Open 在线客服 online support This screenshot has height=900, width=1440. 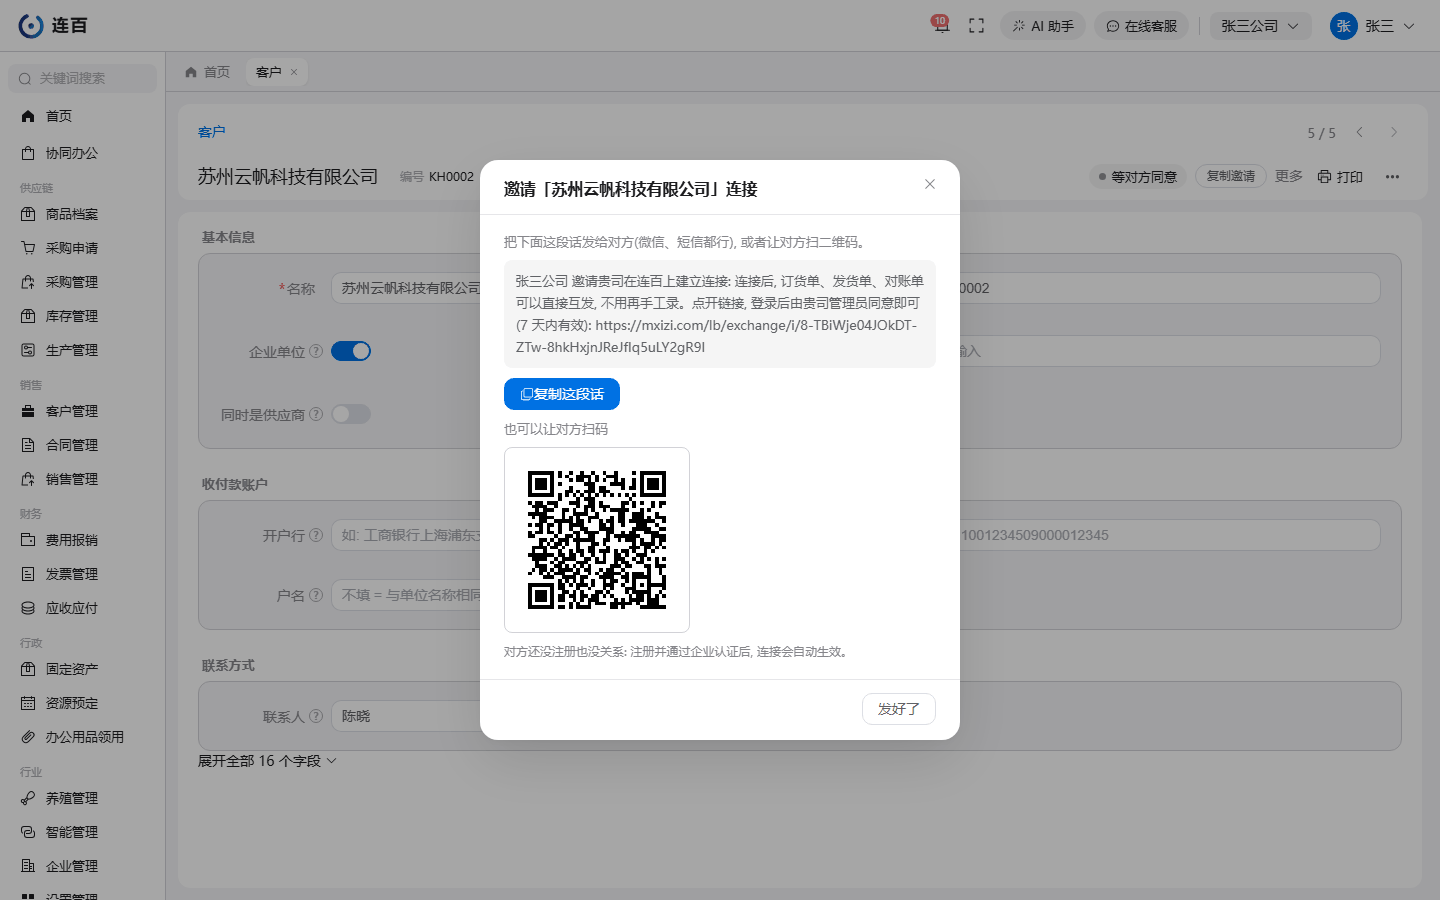[1141, 26]
